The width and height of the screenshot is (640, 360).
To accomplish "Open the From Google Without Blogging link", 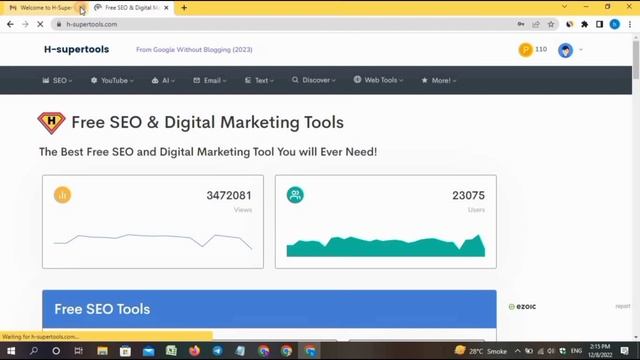I will 194,50.
